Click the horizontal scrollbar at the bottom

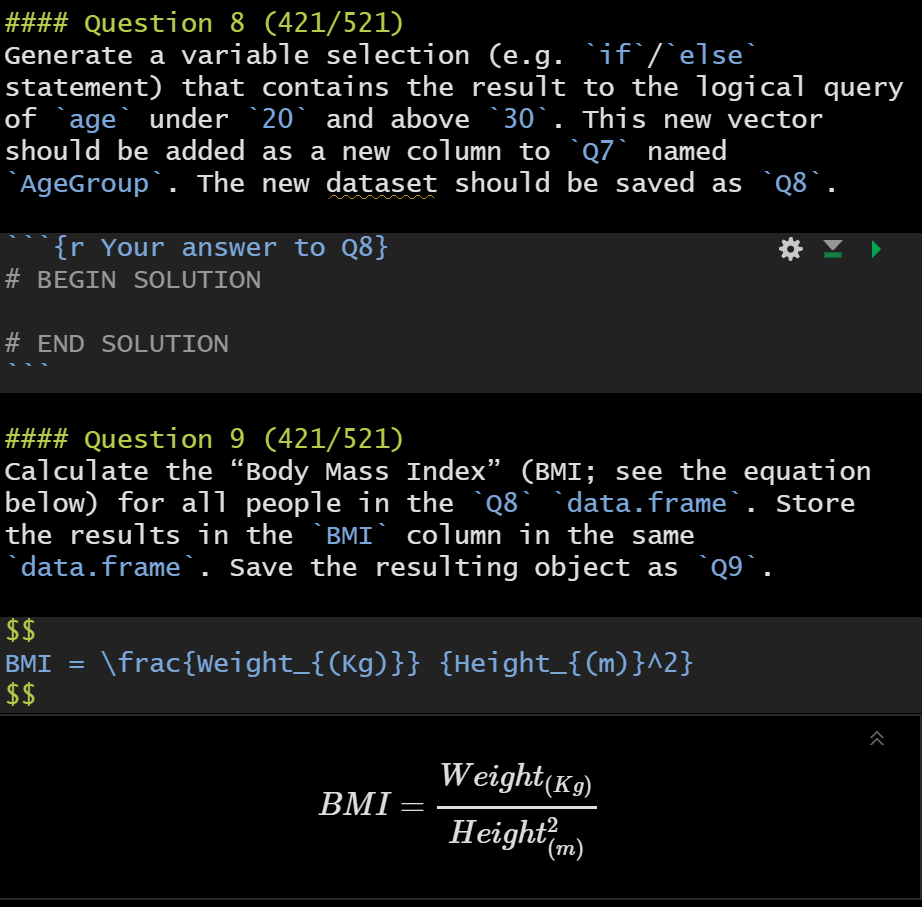(460, 901)
